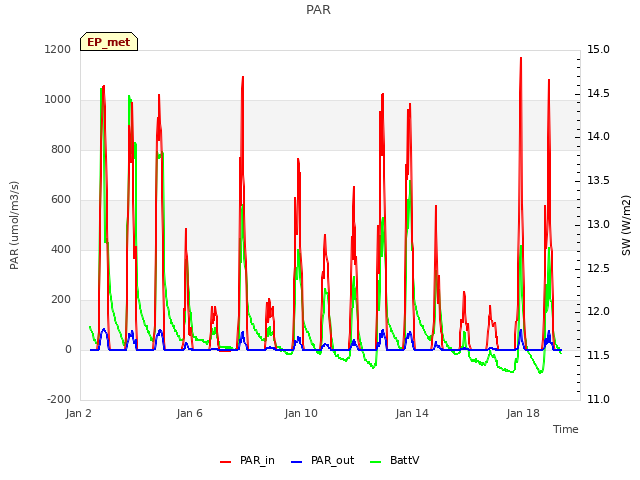Click the 14.5 right axis tick label
This screenshot has height=480, width=640.
pos(598,93)
